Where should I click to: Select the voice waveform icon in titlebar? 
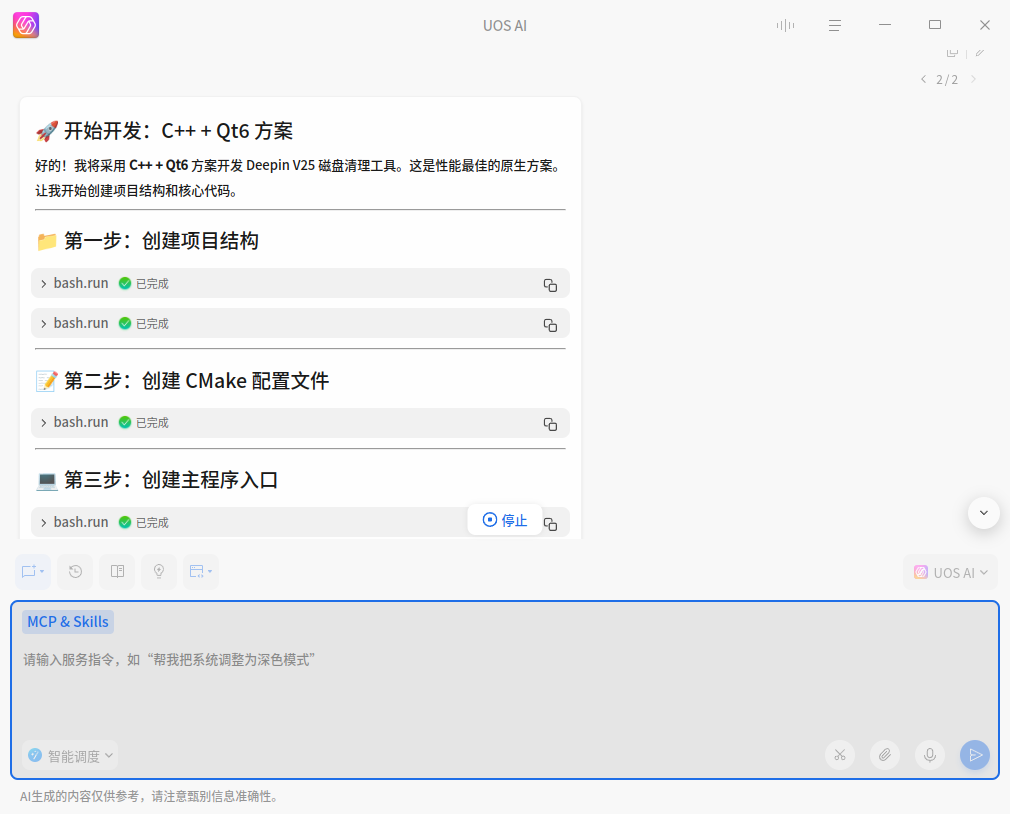click(x=785, y=25)
